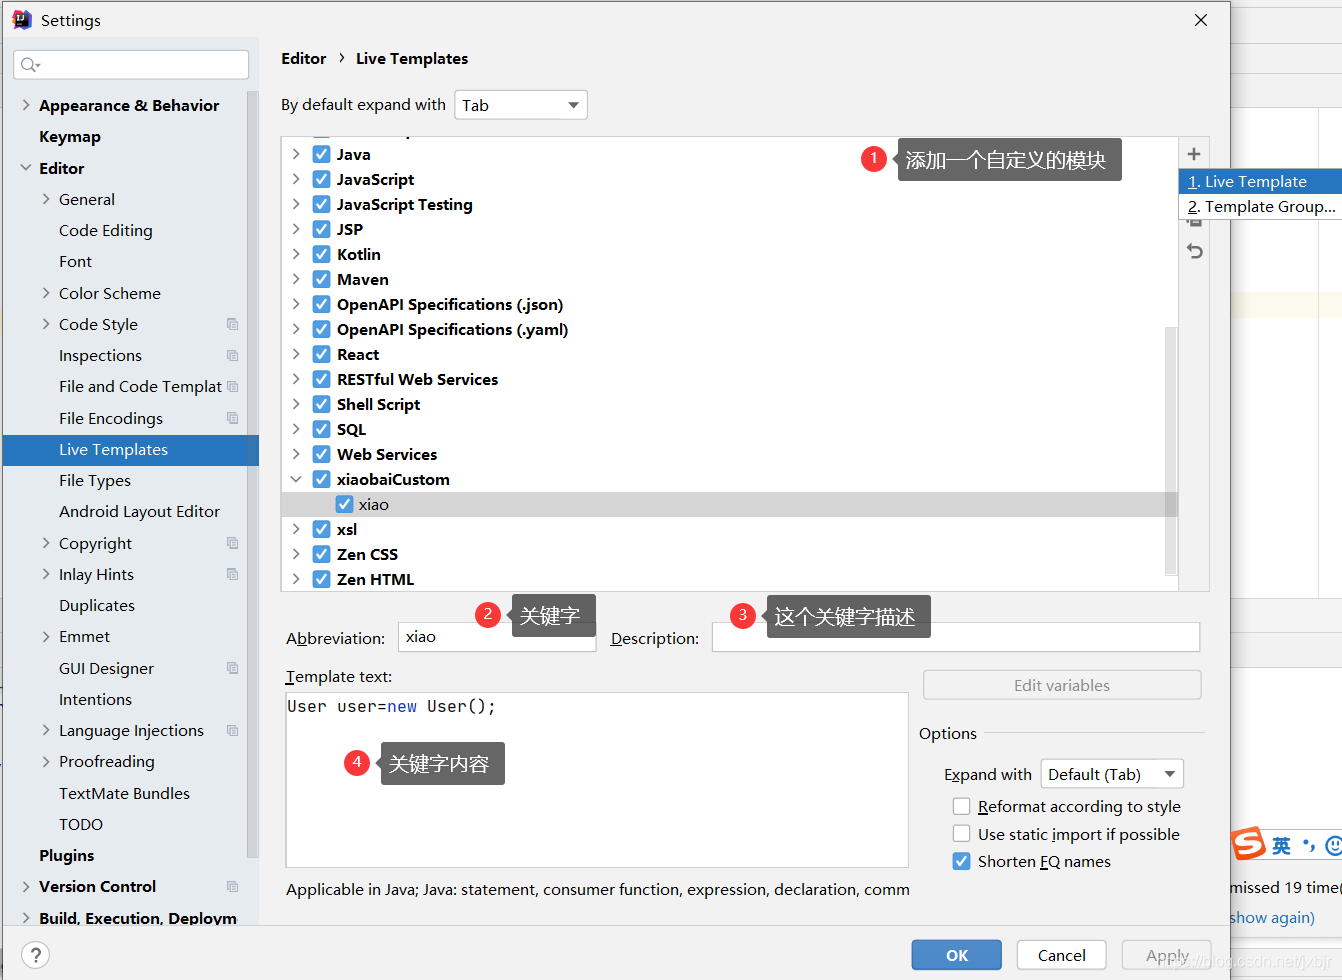This screenshot has width=1342, height=980.
Task: Select File Types settings page
Action: click(x=95, y=480)
